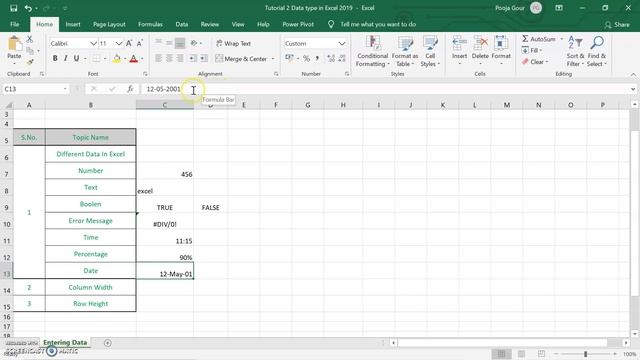Screen dimensions: 640x360
Task: Switch to the Review tab
Action: point(209,24)
